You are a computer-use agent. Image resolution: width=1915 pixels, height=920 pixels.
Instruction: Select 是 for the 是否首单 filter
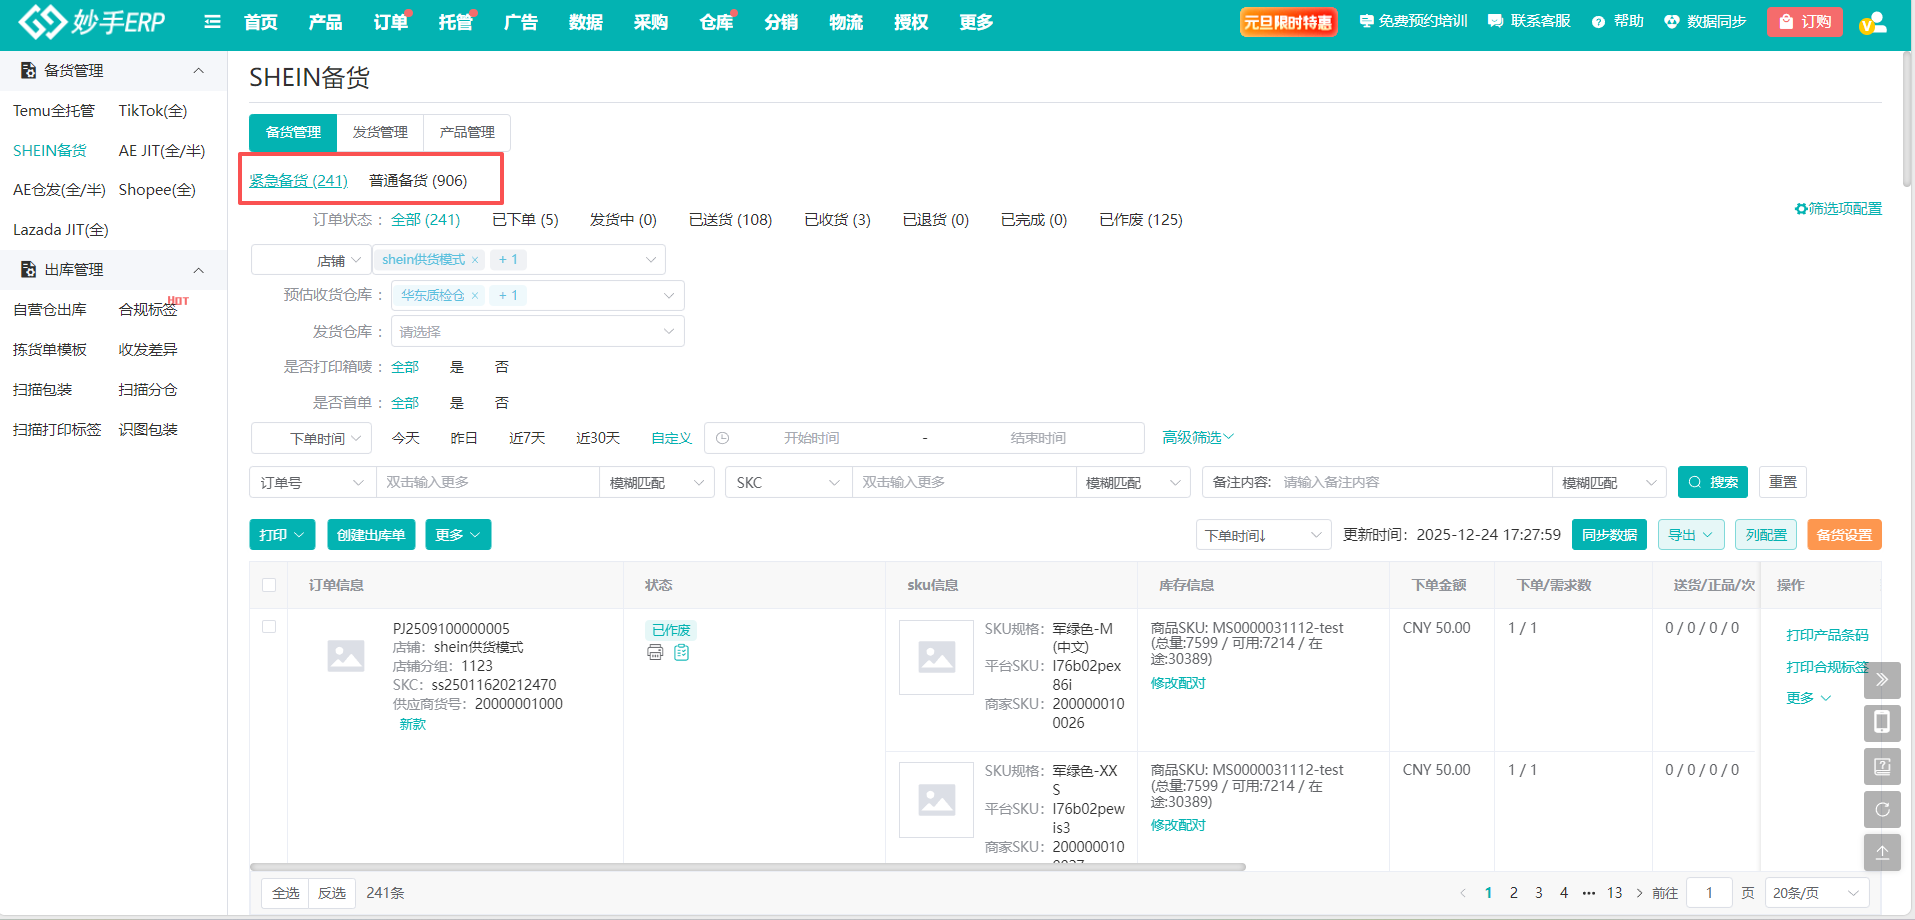coord(457,403)
